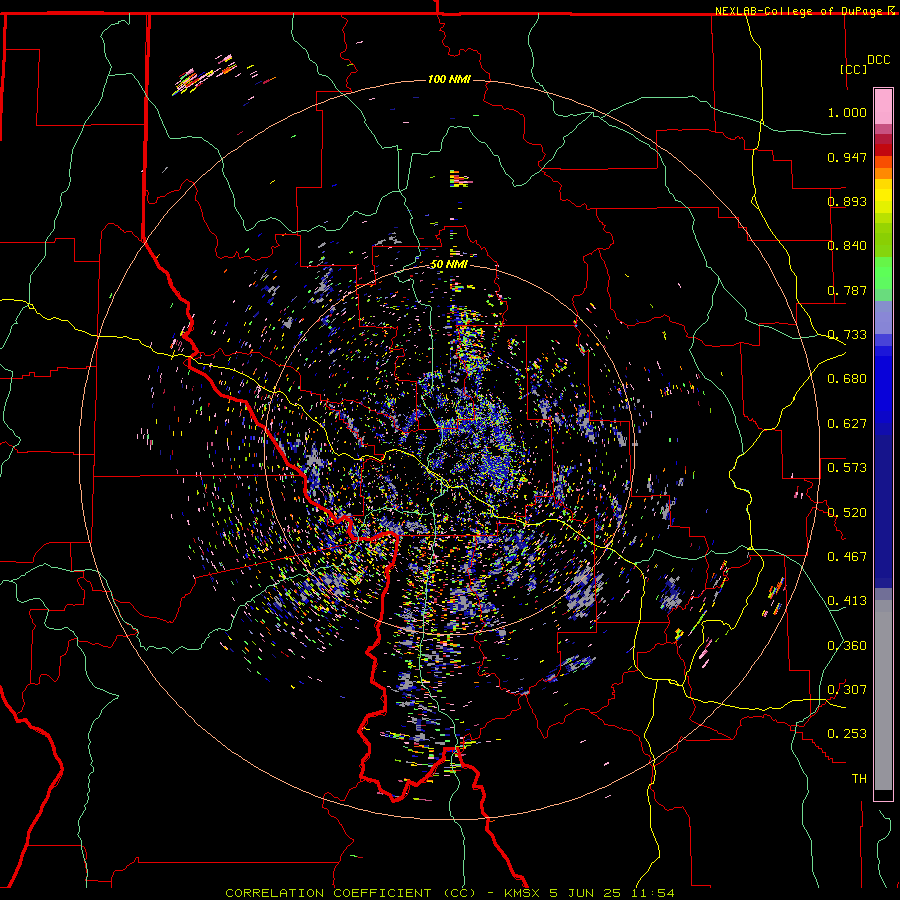
Task: Pick the pink segment atop the color bar
Action: 883,106
